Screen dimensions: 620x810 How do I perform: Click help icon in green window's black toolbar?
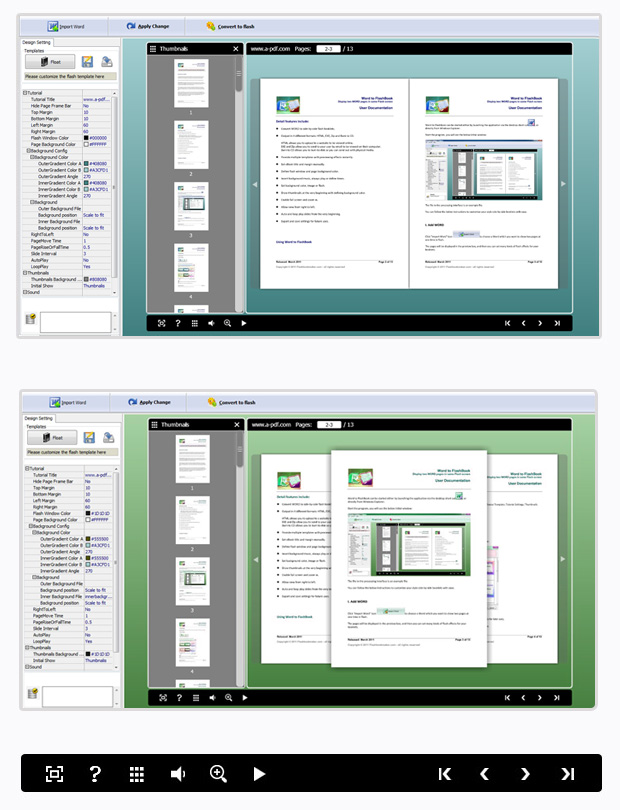(179, 698)
